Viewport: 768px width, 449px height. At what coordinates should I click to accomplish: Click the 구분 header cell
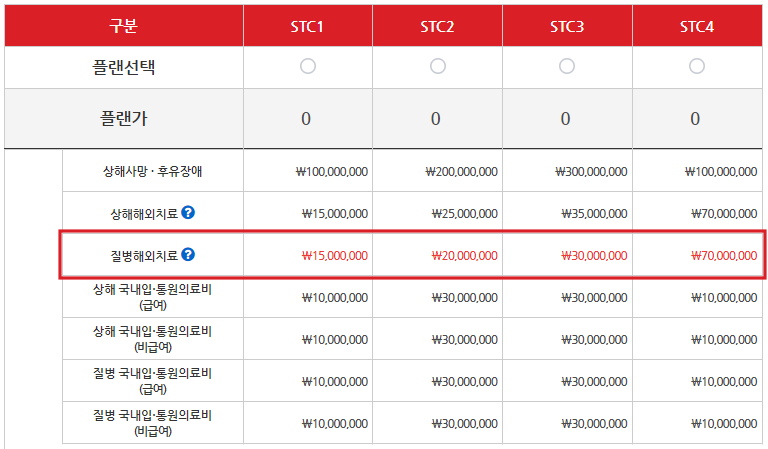tap(123, 26)
